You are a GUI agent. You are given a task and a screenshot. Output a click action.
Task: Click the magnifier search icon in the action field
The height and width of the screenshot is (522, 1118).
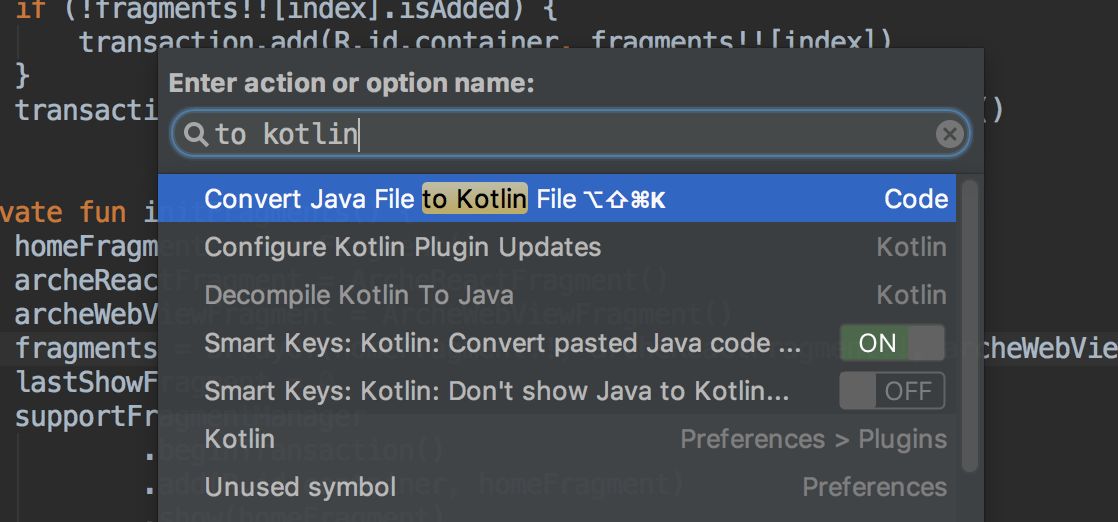click(195, 134)
